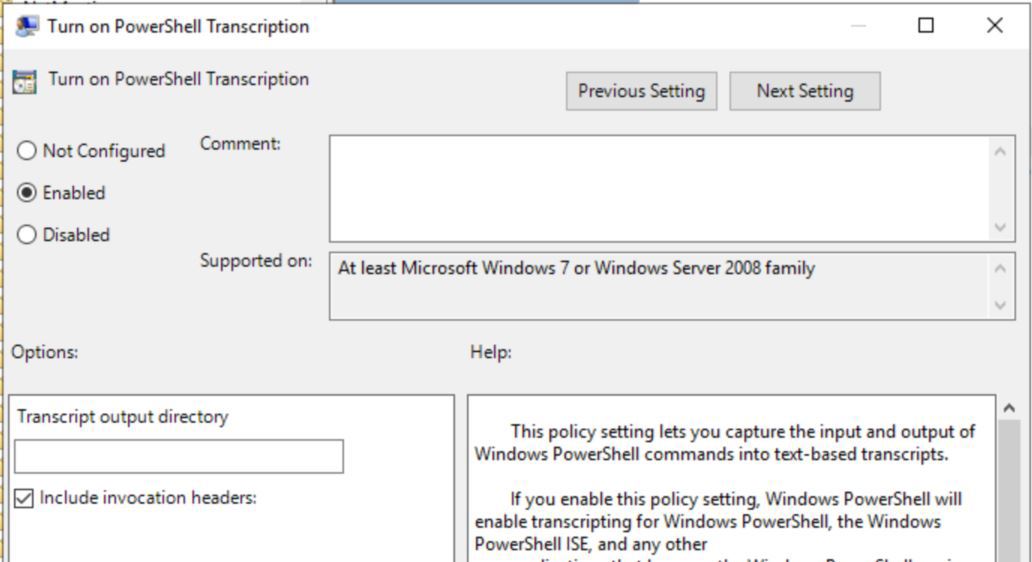Click the Transcript output directory field

[x=179, y=456]
